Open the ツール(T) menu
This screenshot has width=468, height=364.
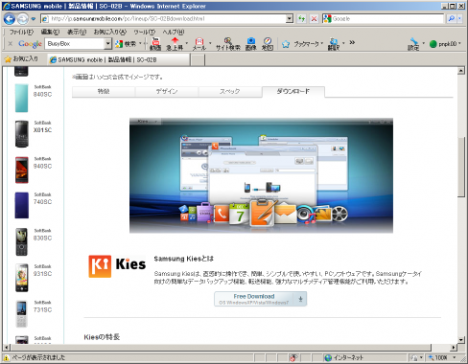coord(144,32)
